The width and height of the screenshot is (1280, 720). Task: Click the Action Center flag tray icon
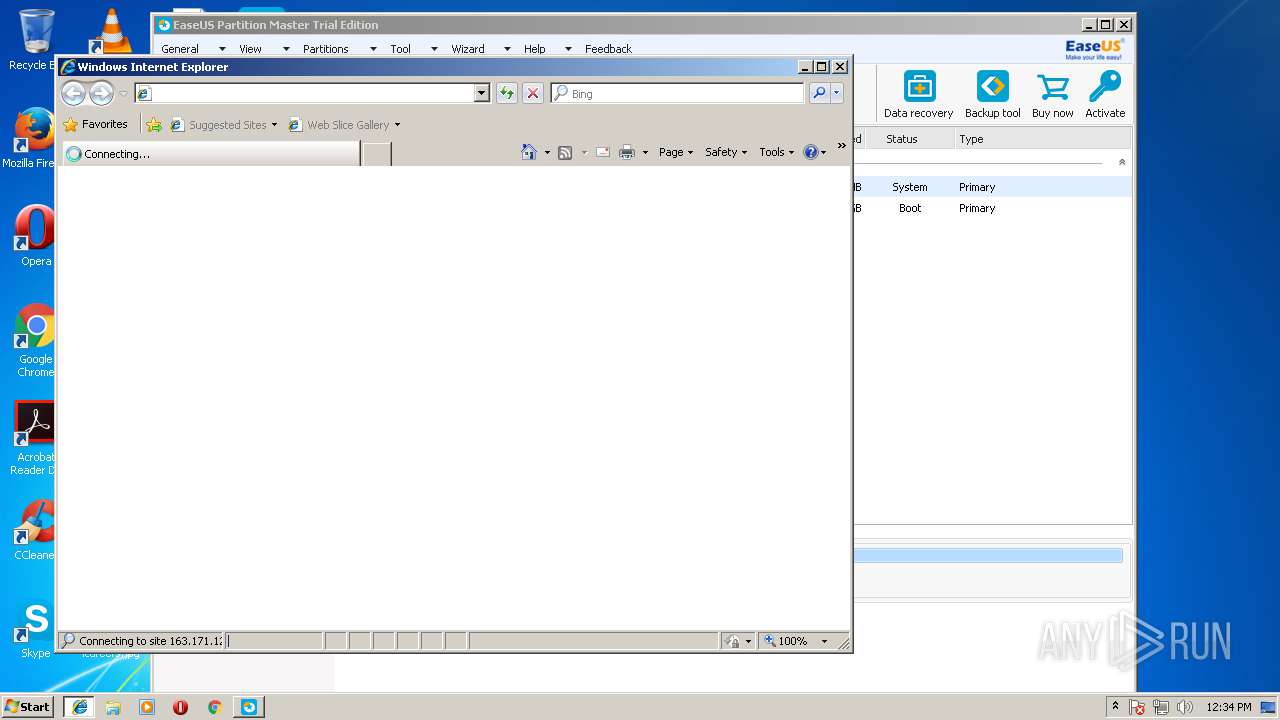pyautogui.click(x=1137, y=707)
